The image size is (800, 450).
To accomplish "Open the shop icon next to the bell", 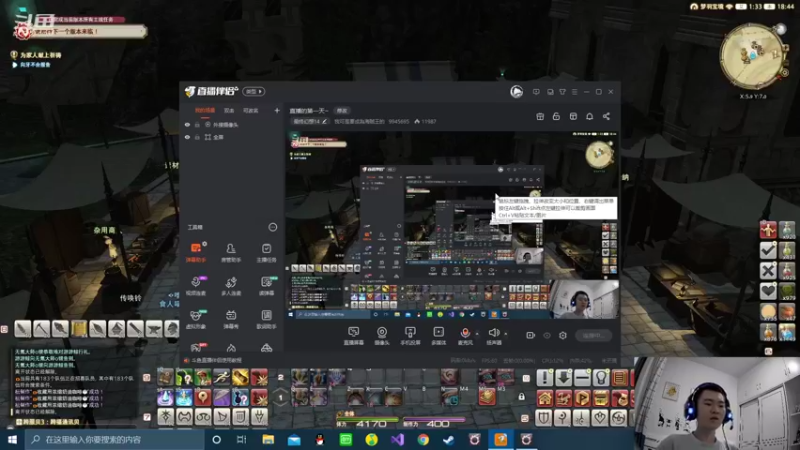I will point(573,116).
